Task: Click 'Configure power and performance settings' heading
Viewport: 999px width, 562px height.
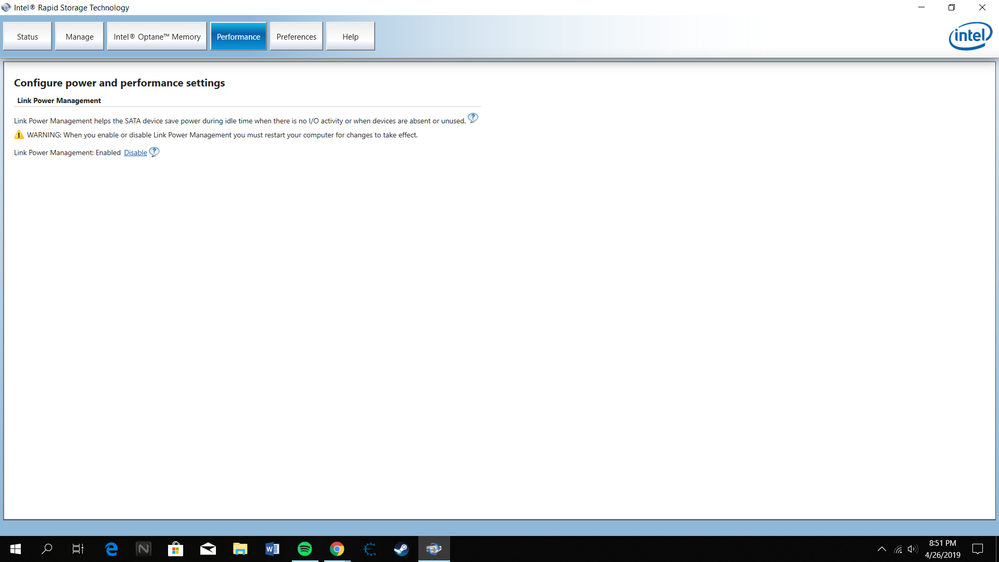Action: click(x=119, y=83)
